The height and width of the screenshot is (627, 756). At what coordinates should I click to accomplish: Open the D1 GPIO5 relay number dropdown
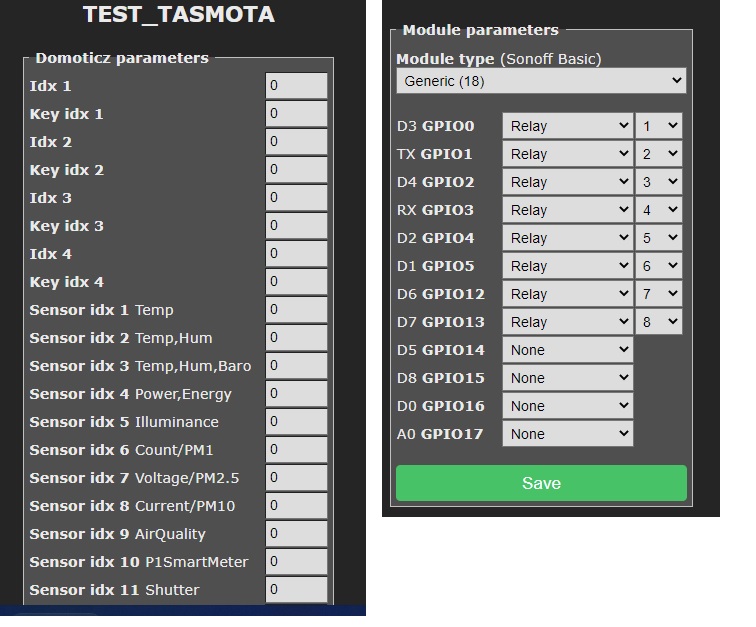pos(659,266)
